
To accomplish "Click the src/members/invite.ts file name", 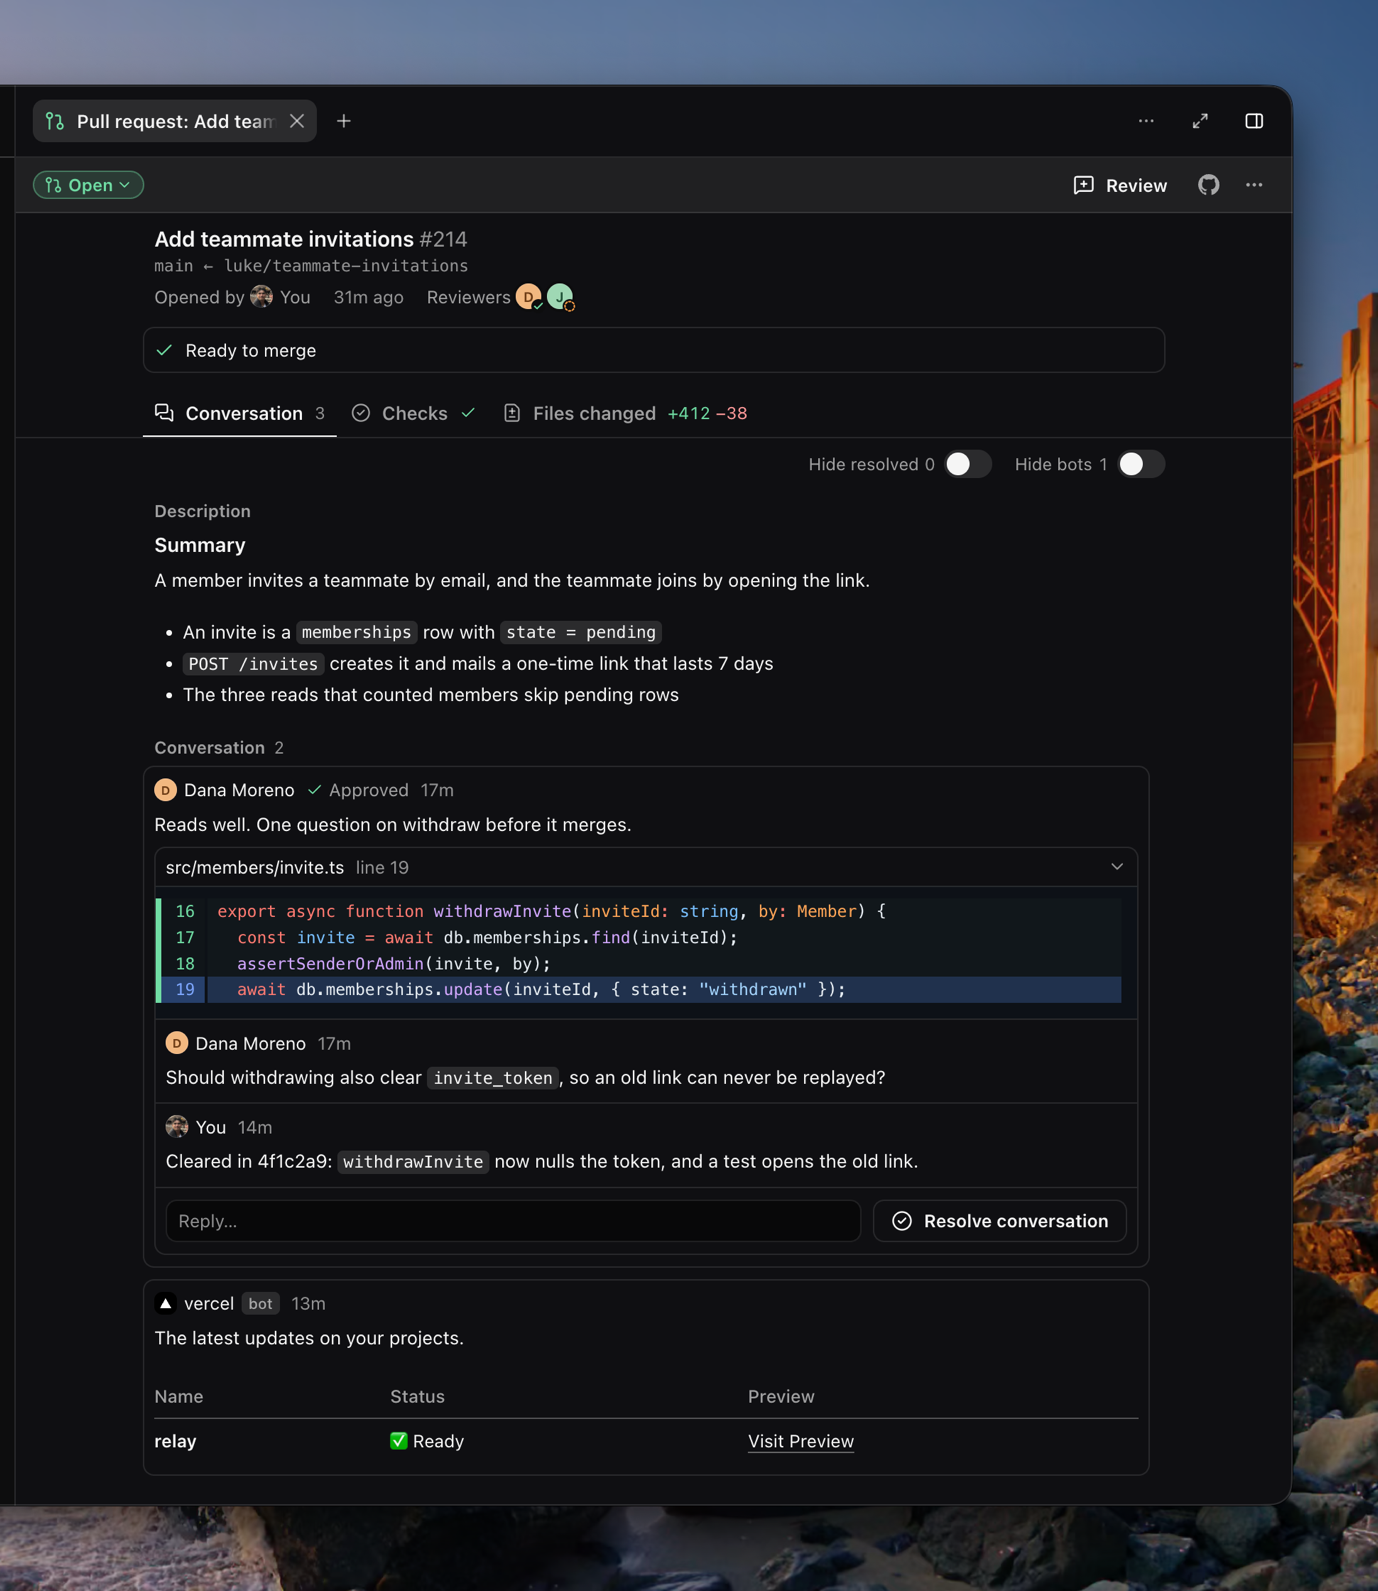I will tap(255, 867).
